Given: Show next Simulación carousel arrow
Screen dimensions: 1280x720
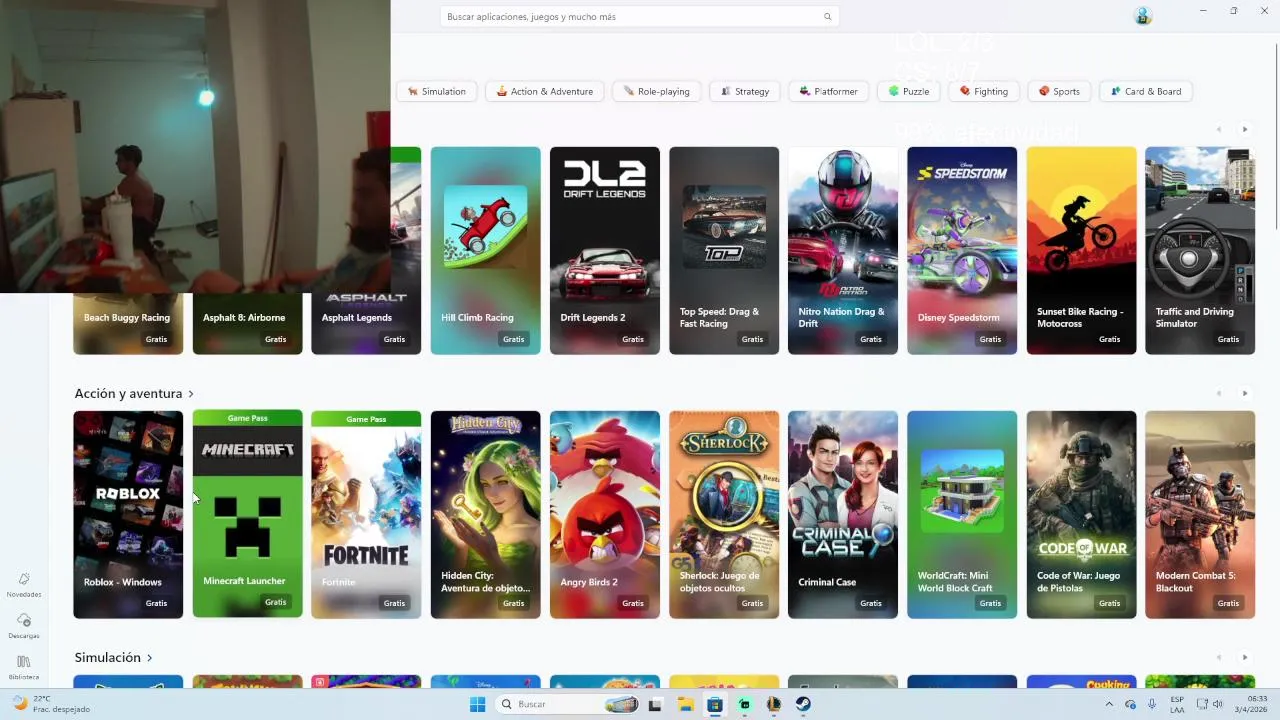Looking at the screenshot, I should tap(1245, 657).
